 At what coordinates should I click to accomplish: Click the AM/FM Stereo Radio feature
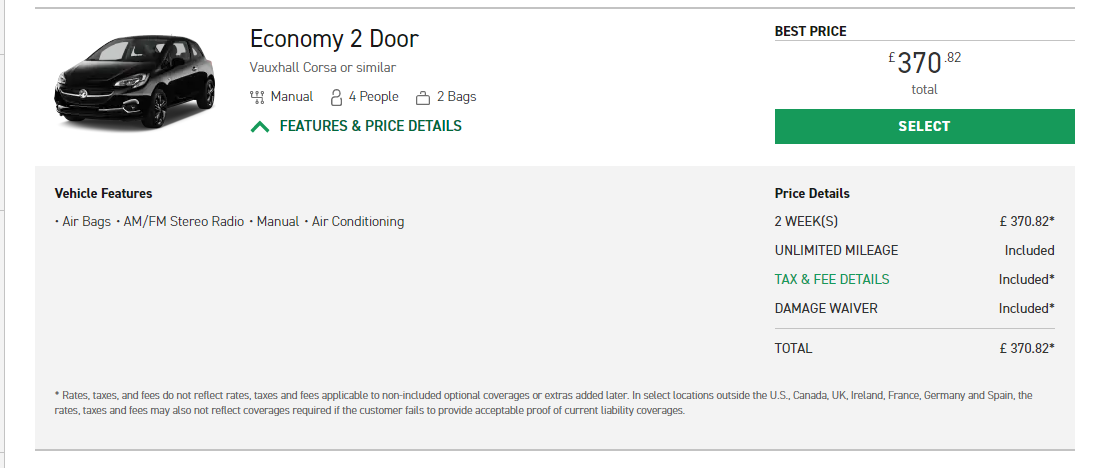[183, 222]
